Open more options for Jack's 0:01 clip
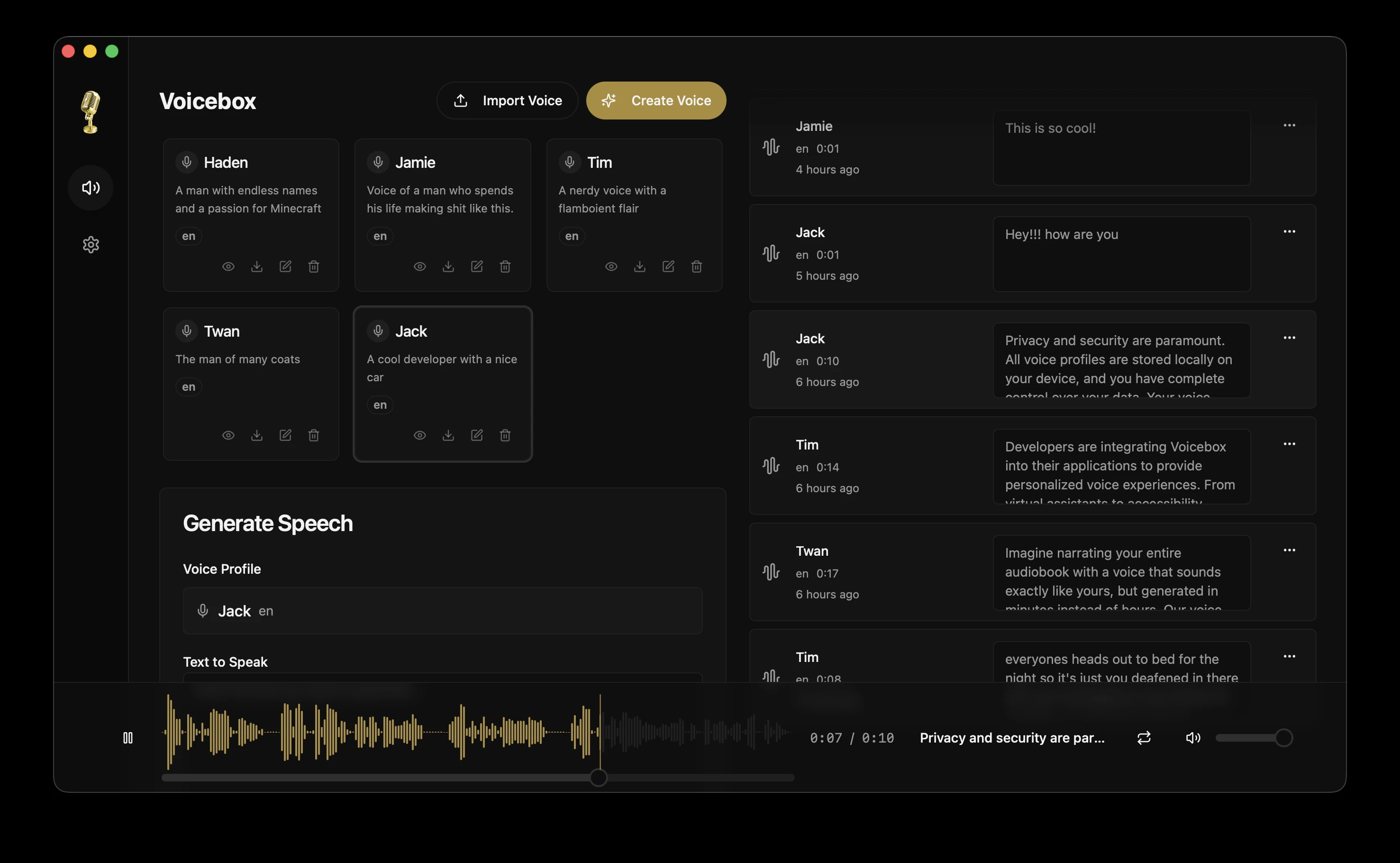Image resolution: width=1400 pixels, height=863 pixels. tap(1289, 232)
